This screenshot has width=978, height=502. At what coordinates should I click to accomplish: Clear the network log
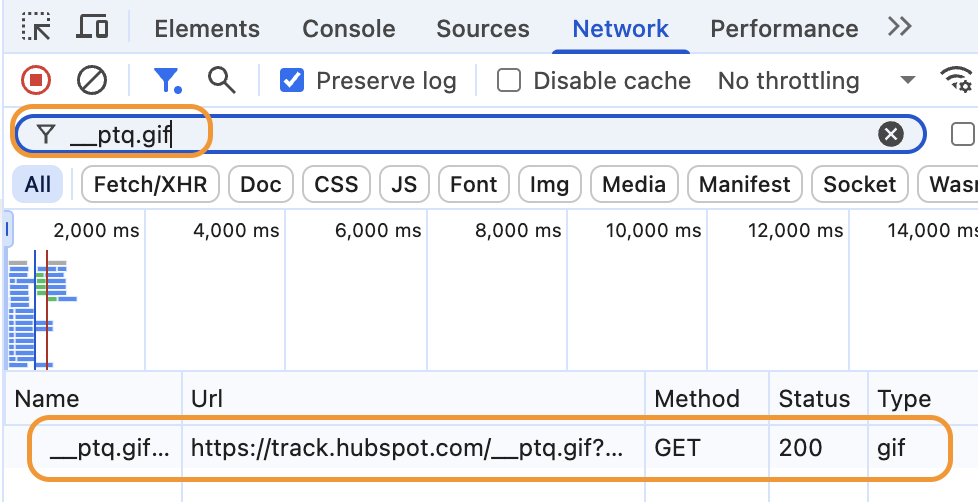click(x=92, y=80)
